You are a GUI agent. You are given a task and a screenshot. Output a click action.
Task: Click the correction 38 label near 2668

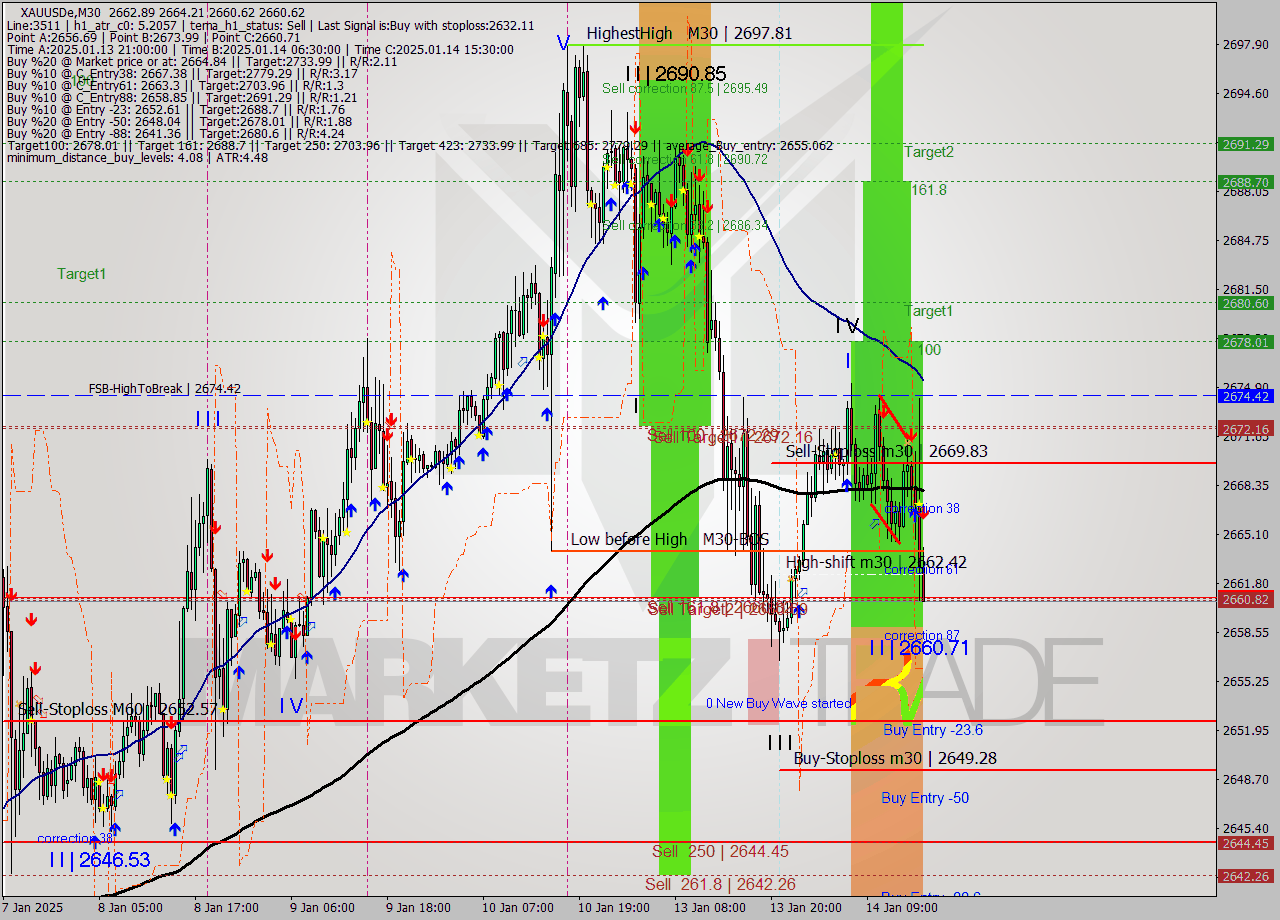tap(922, 508)
